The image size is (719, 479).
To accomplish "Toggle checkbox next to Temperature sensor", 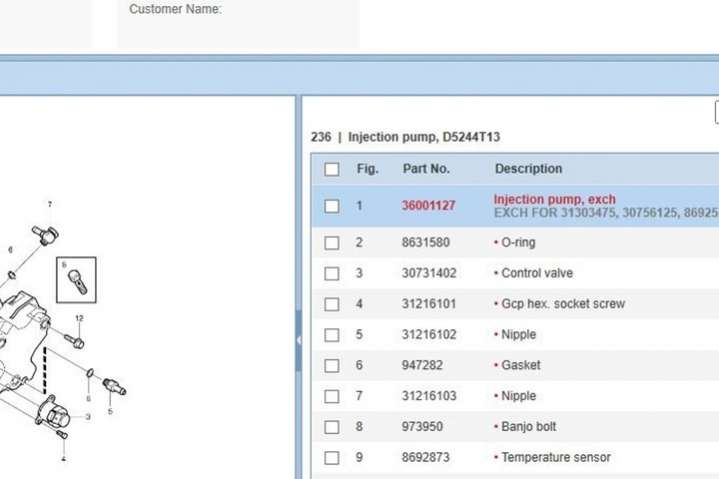I will pos(332,458).
